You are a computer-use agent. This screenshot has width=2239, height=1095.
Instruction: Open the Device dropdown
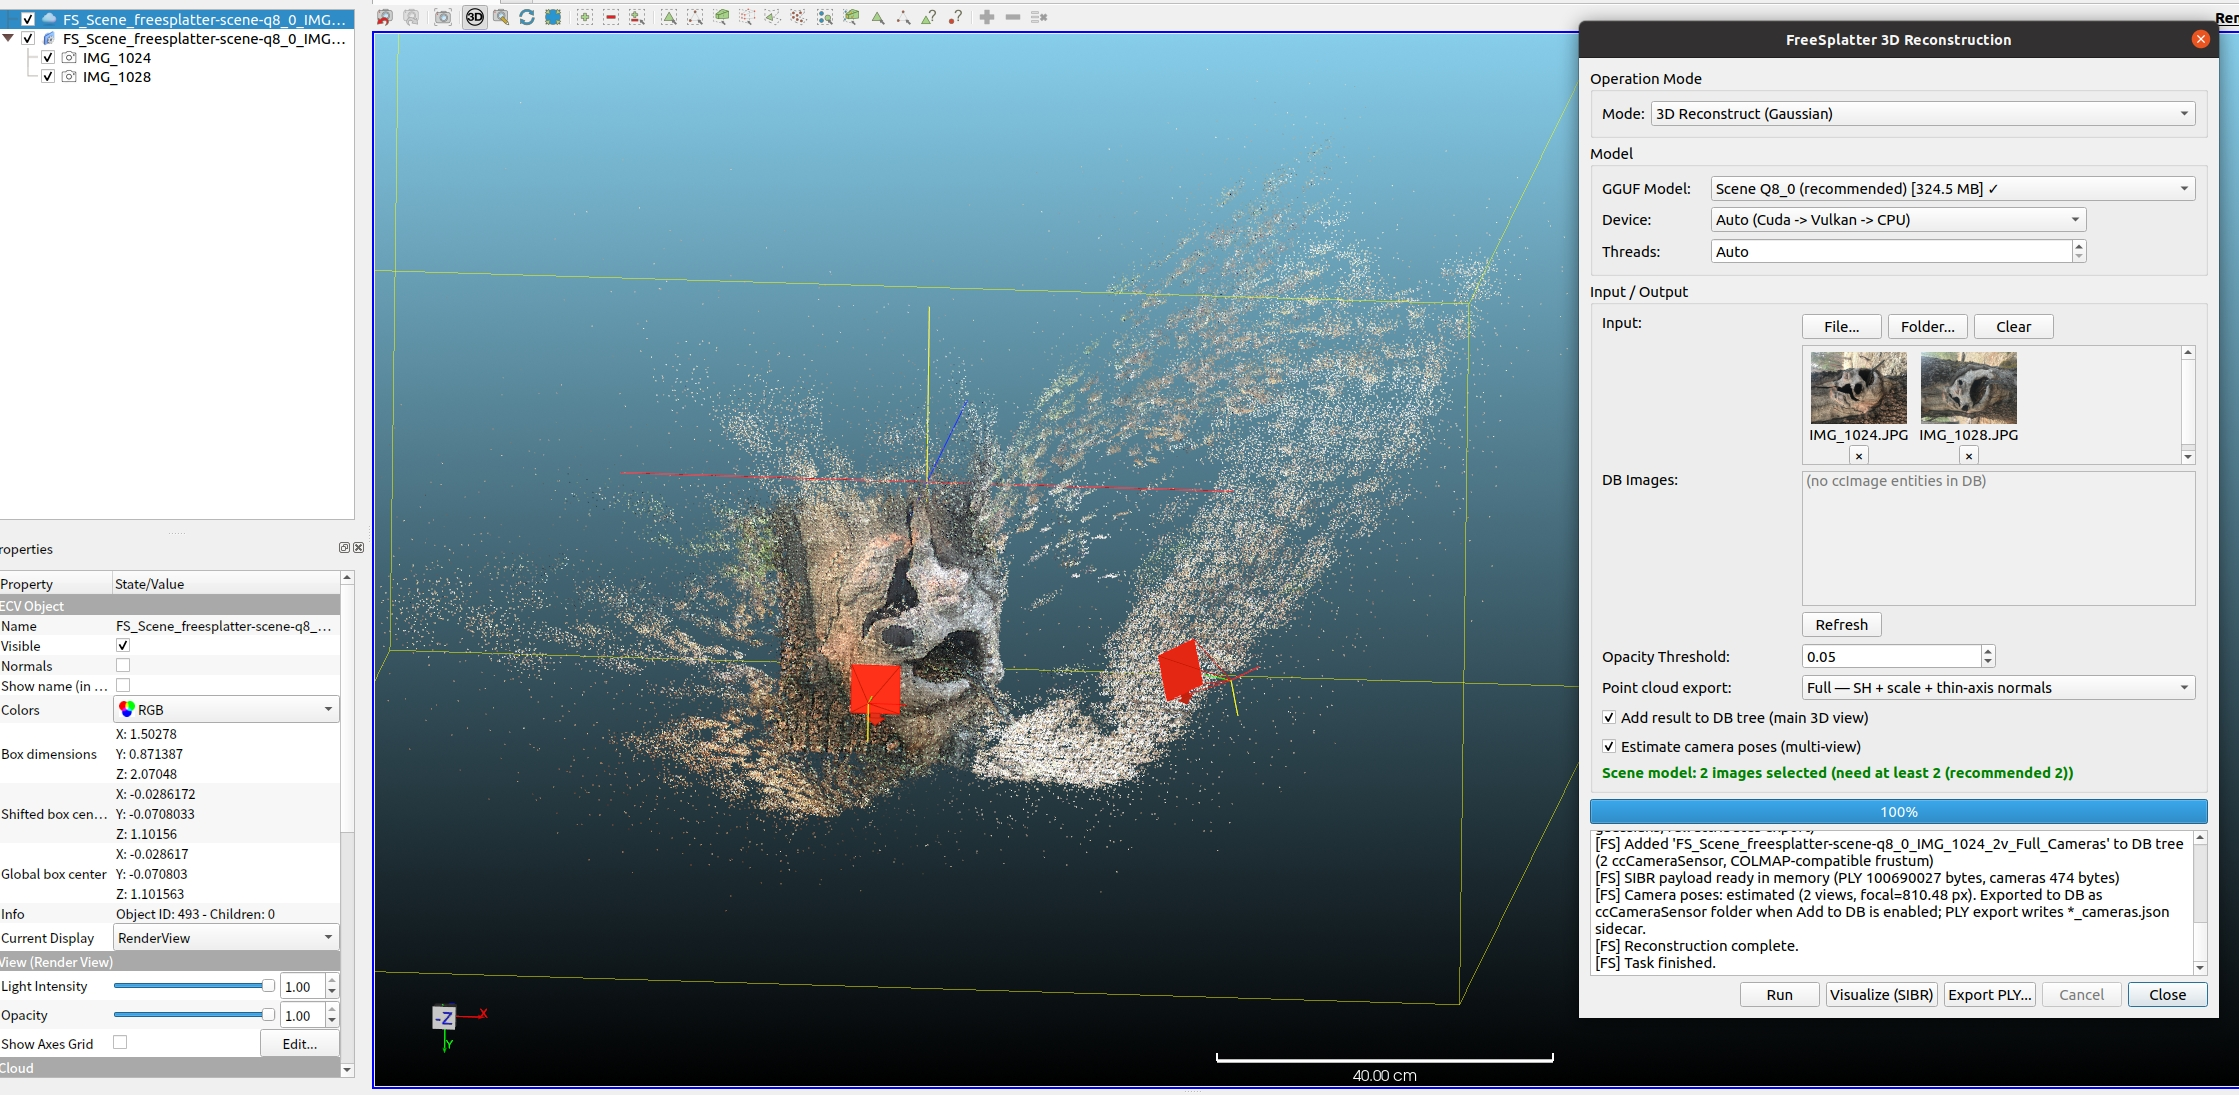(1898, 220)
